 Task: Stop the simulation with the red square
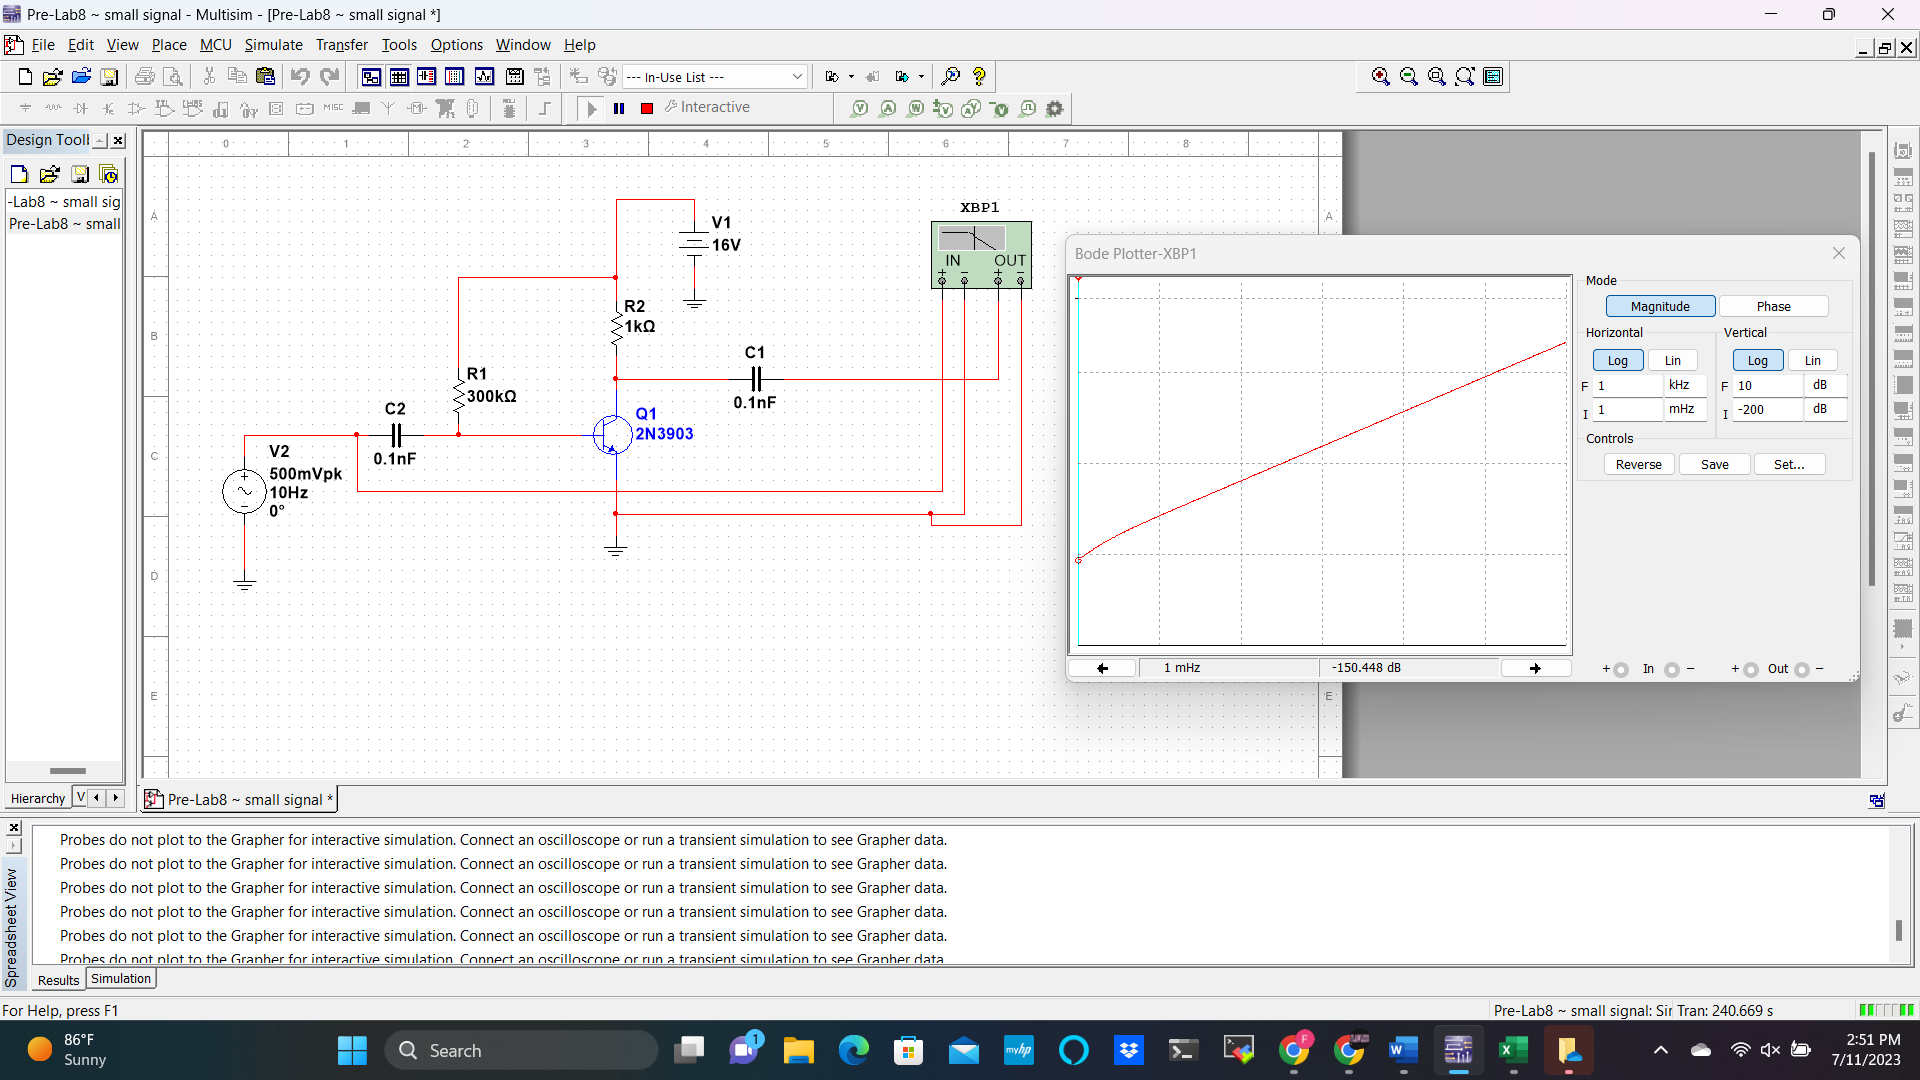coord(646,108)
